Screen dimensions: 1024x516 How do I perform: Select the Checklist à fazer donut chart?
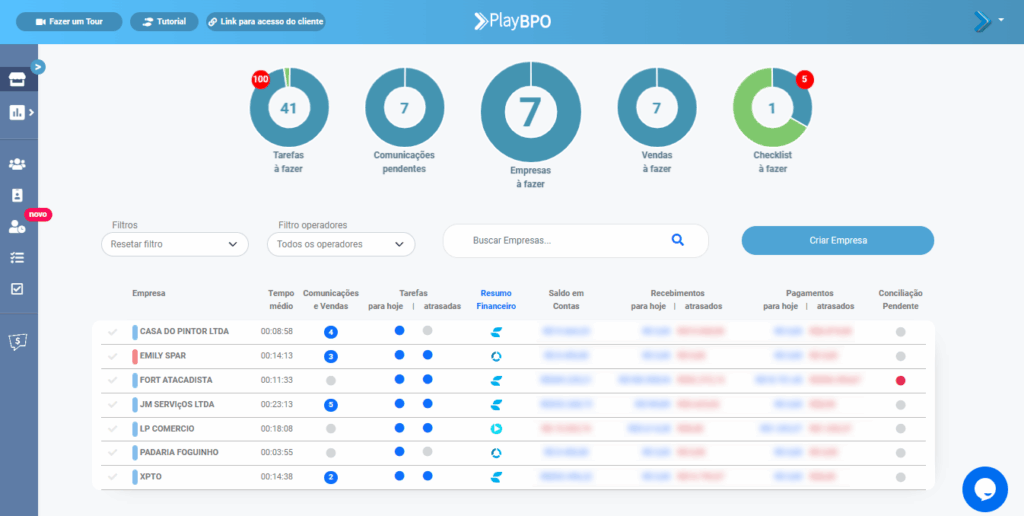(x=772, y=108)
